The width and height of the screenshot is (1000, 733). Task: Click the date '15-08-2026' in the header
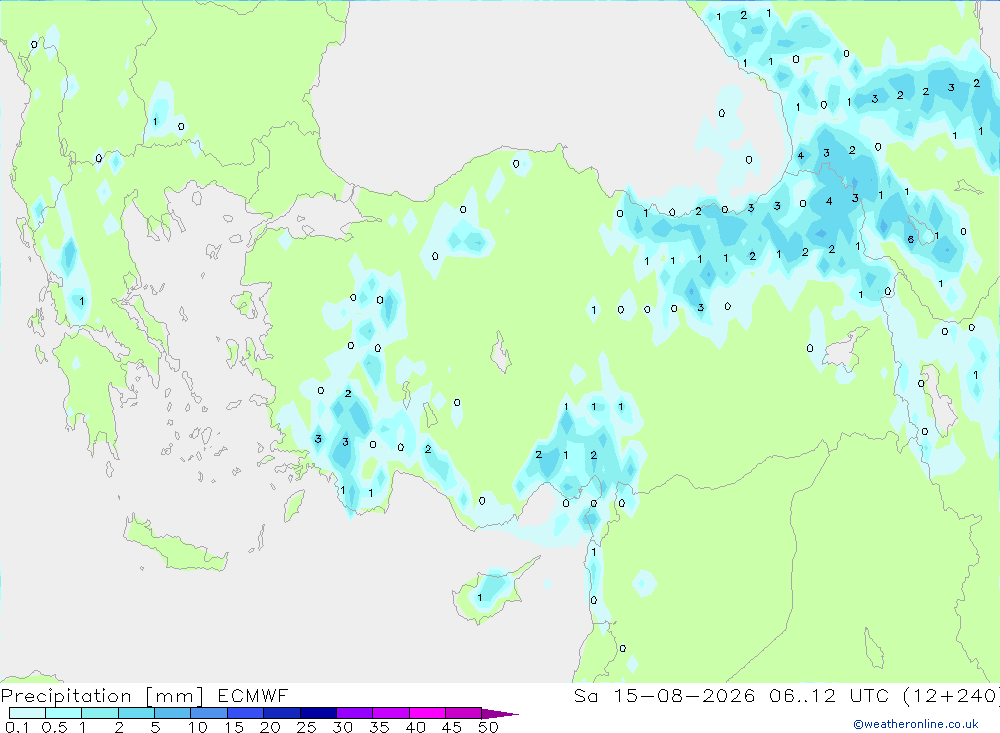[684, 695]
